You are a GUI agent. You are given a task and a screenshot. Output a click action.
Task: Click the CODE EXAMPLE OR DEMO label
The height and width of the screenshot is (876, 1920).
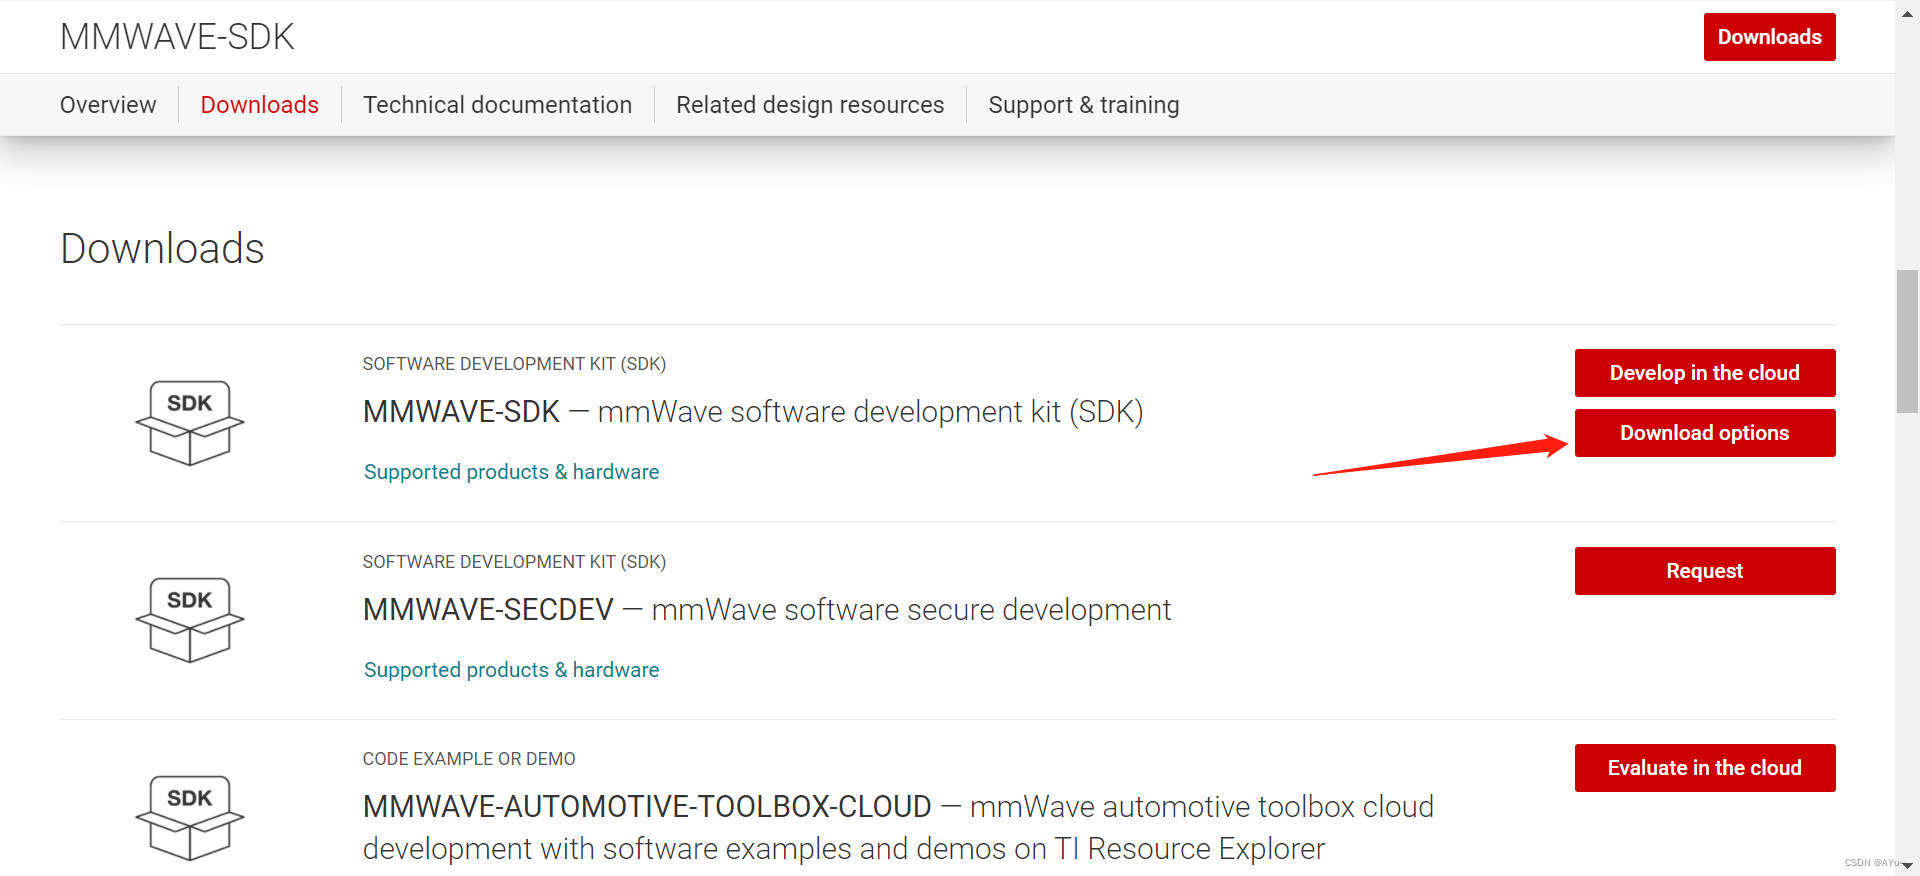(469, 759)
